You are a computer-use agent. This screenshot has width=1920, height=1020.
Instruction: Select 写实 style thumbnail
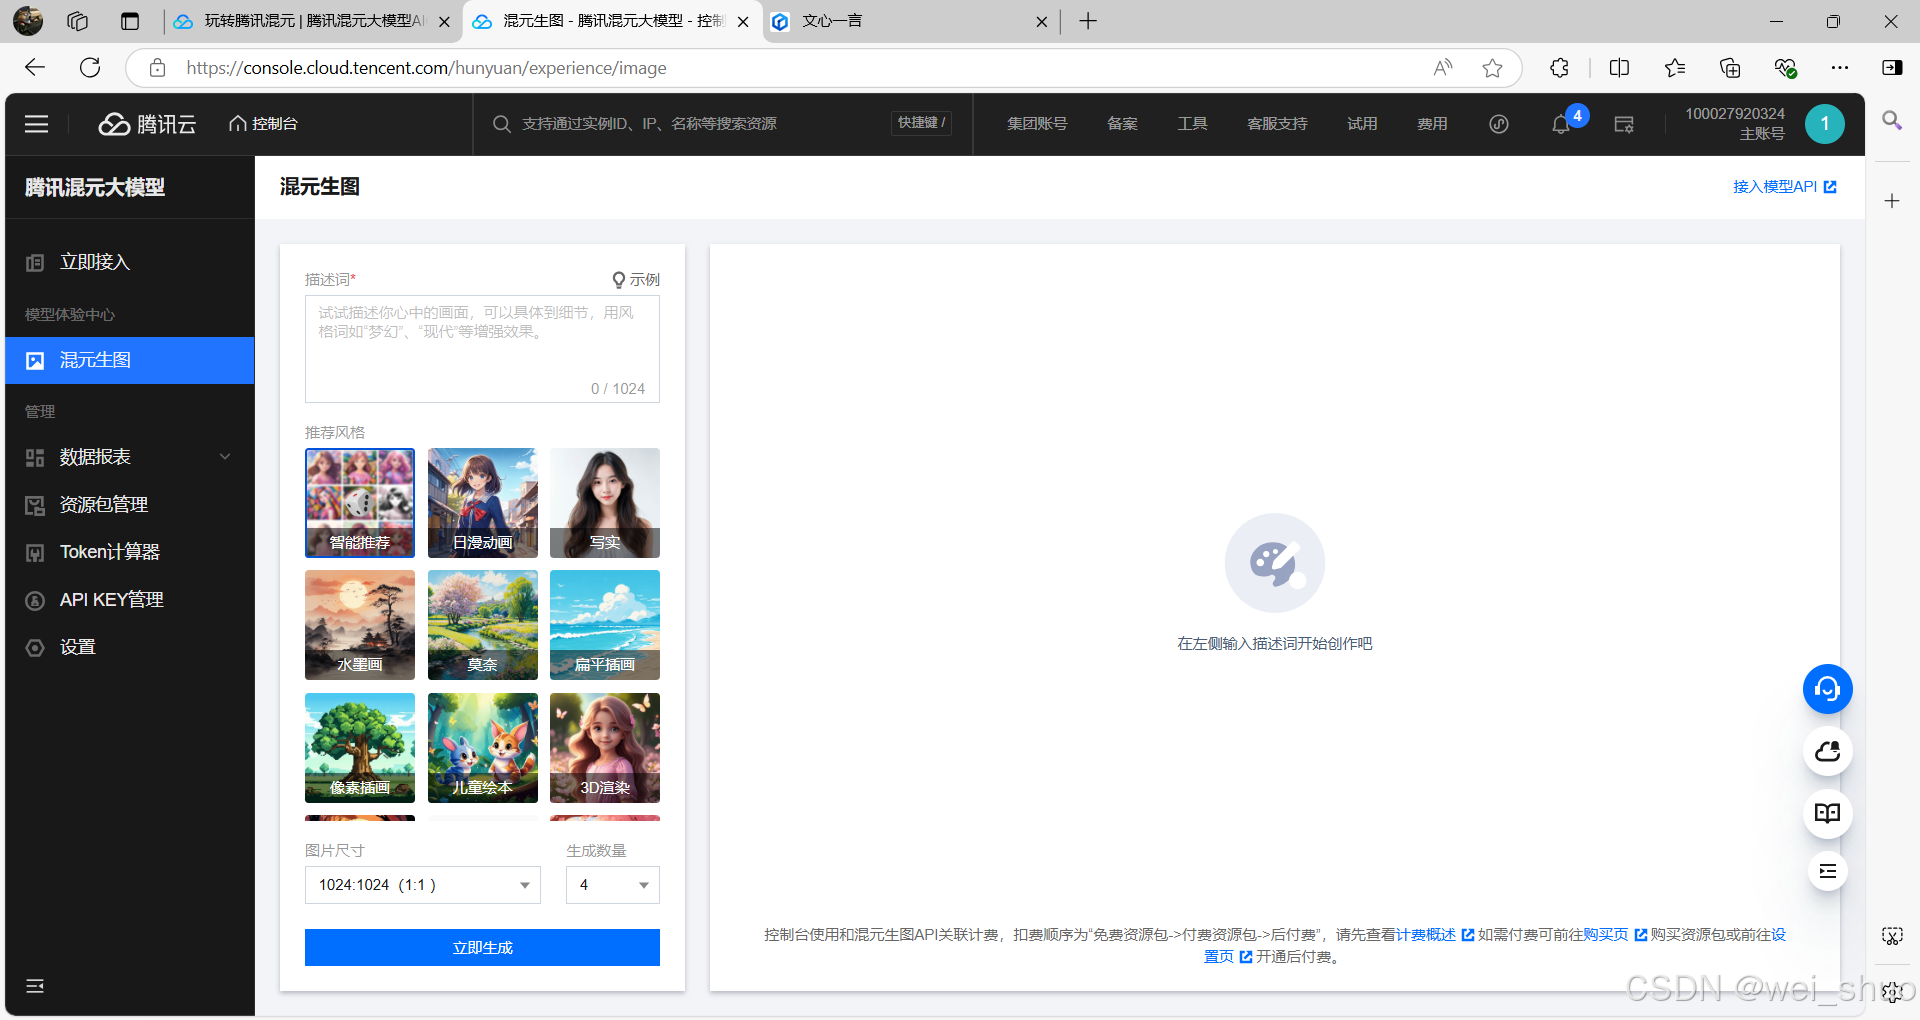(605, 503)
